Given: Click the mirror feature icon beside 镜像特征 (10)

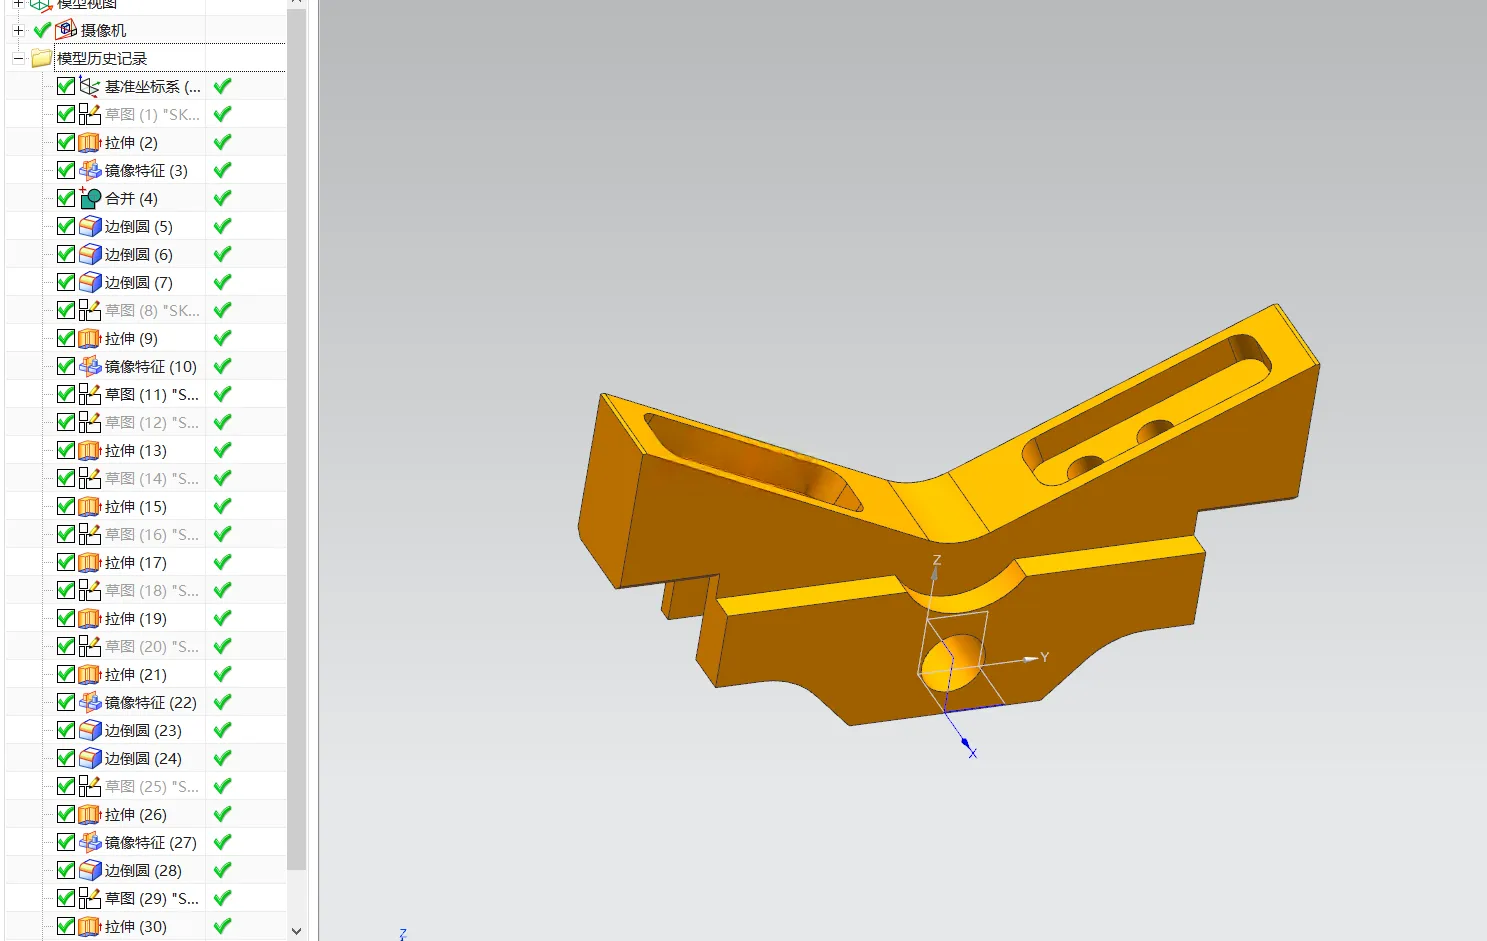Looking at the screenshot, I should (x=90, y=367).
